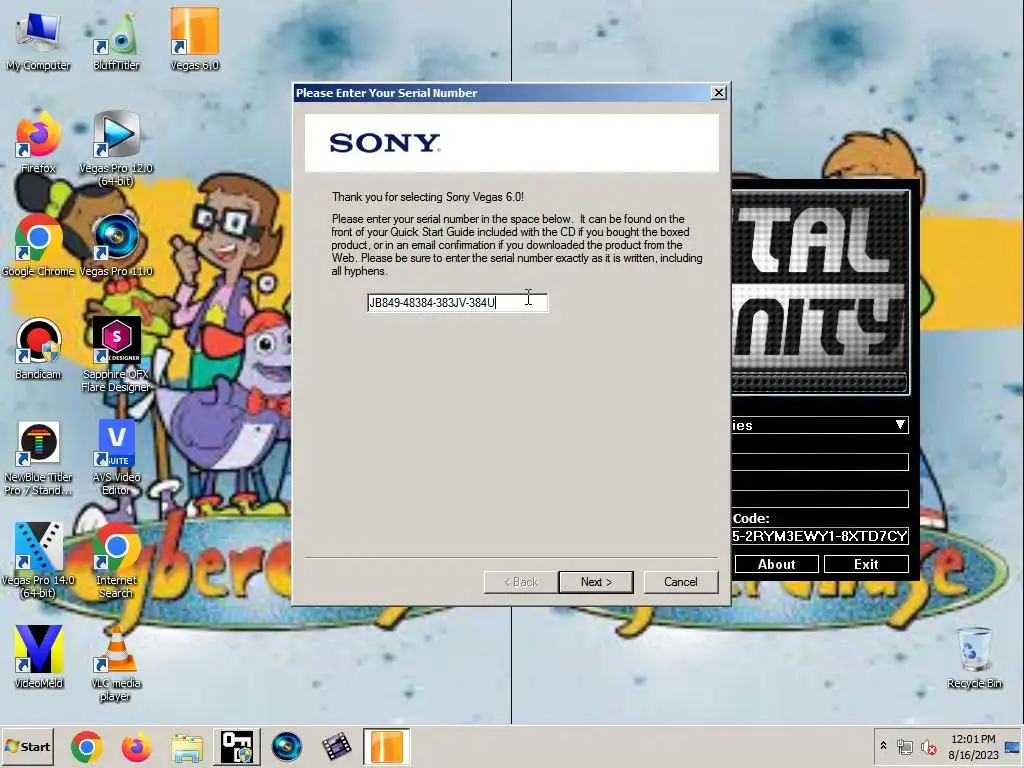Expand the keygen product dropdown

tap(900, 425)
